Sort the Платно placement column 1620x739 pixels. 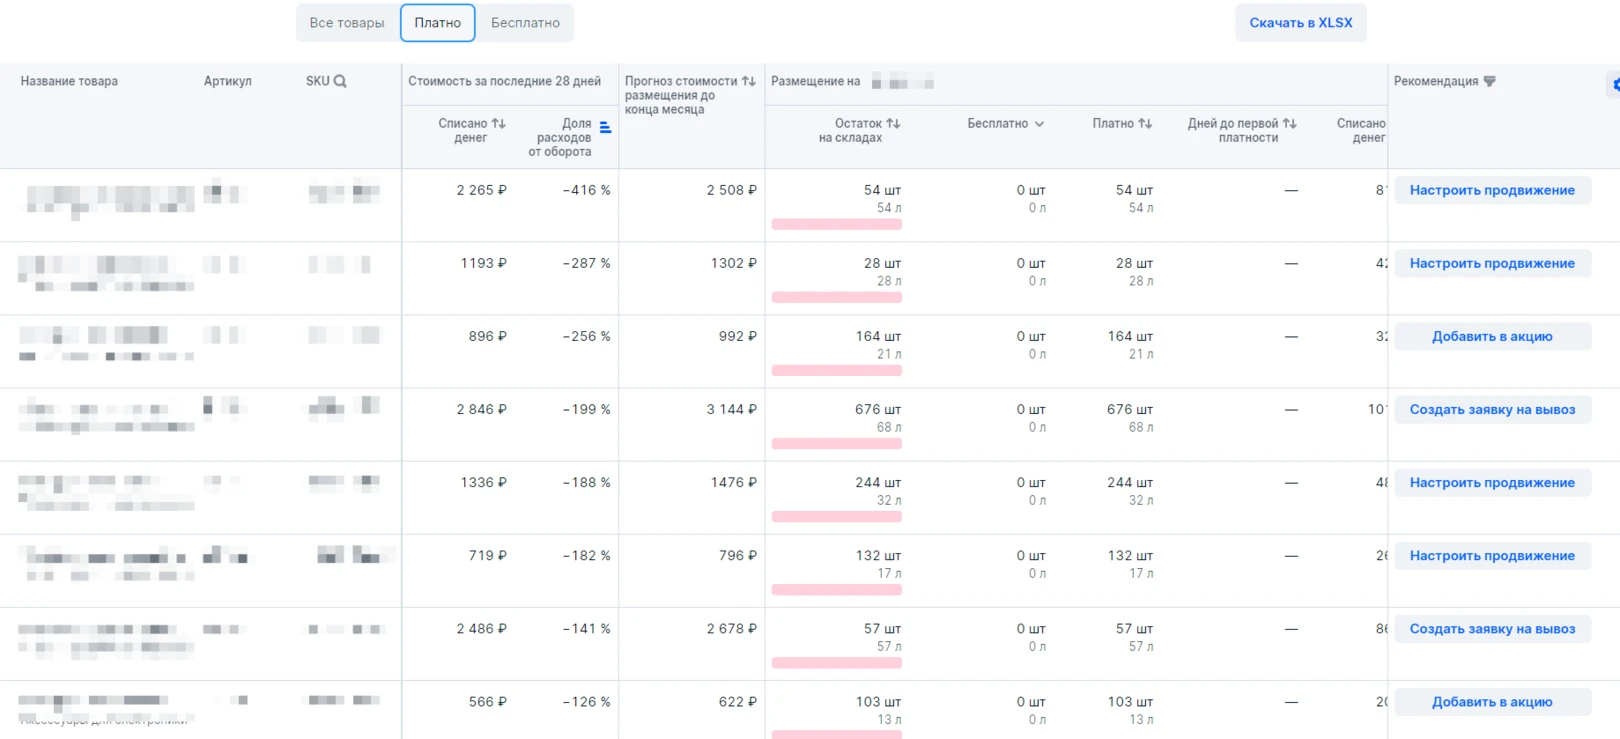tap(1145, 123)
